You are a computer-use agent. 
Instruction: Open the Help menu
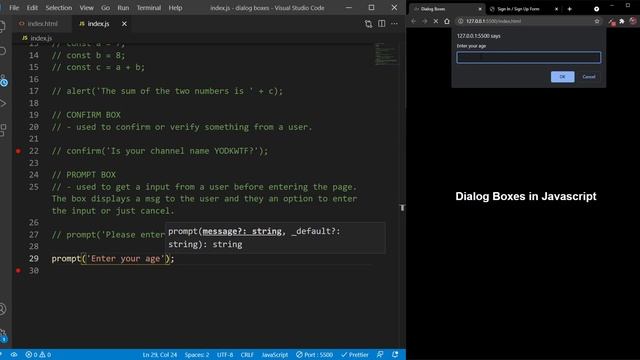pos(176,8)
